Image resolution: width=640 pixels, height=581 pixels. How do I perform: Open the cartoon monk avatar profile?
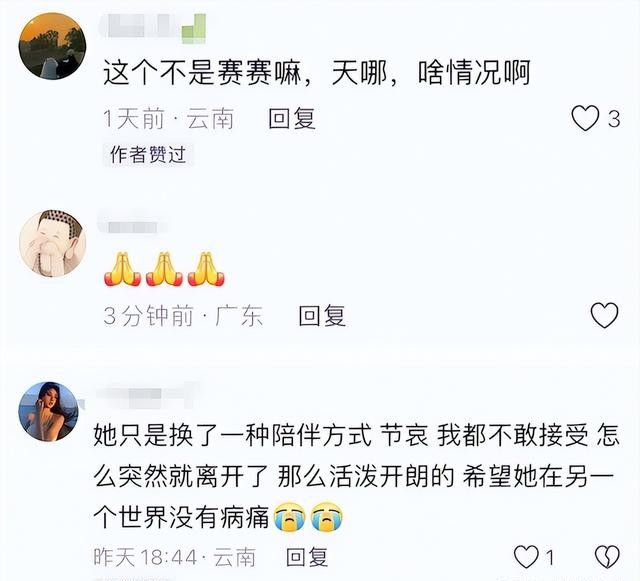(x=52, y=243)
